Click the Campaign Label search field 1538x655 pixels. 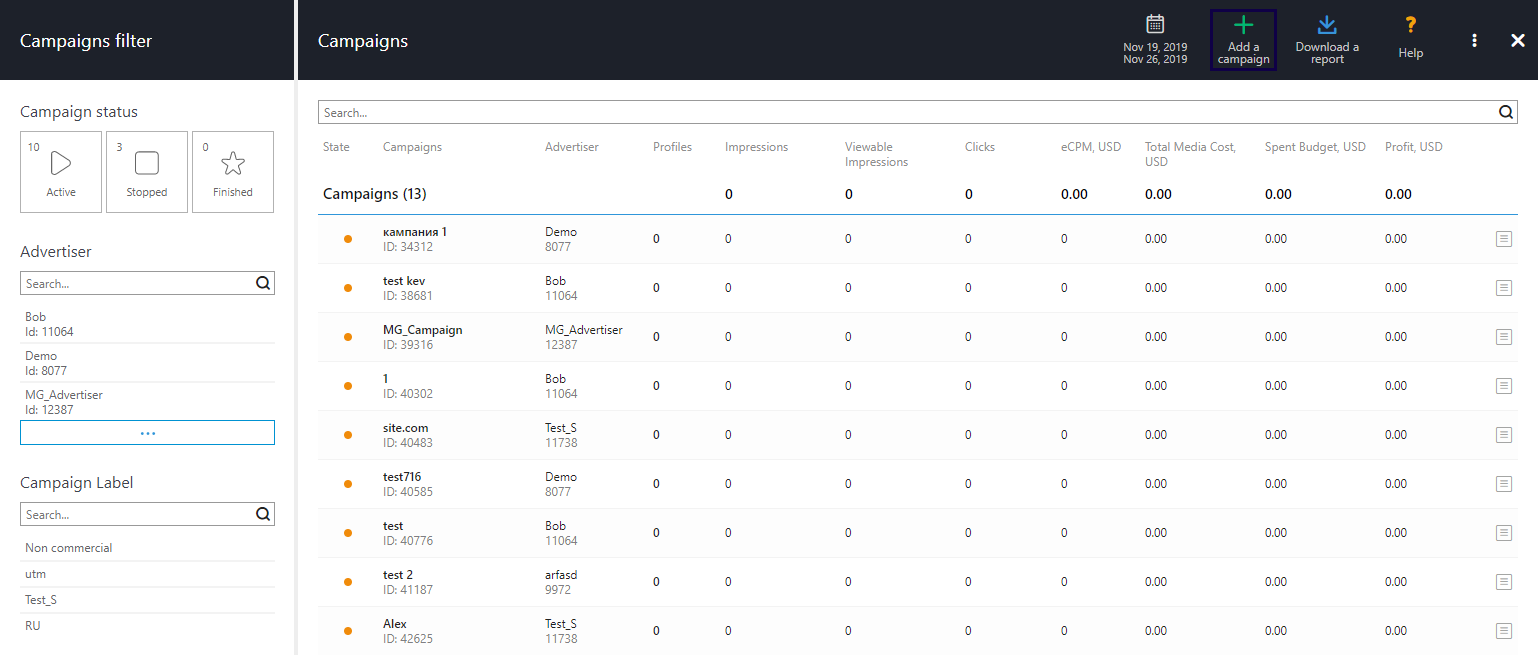click(137, 514)
